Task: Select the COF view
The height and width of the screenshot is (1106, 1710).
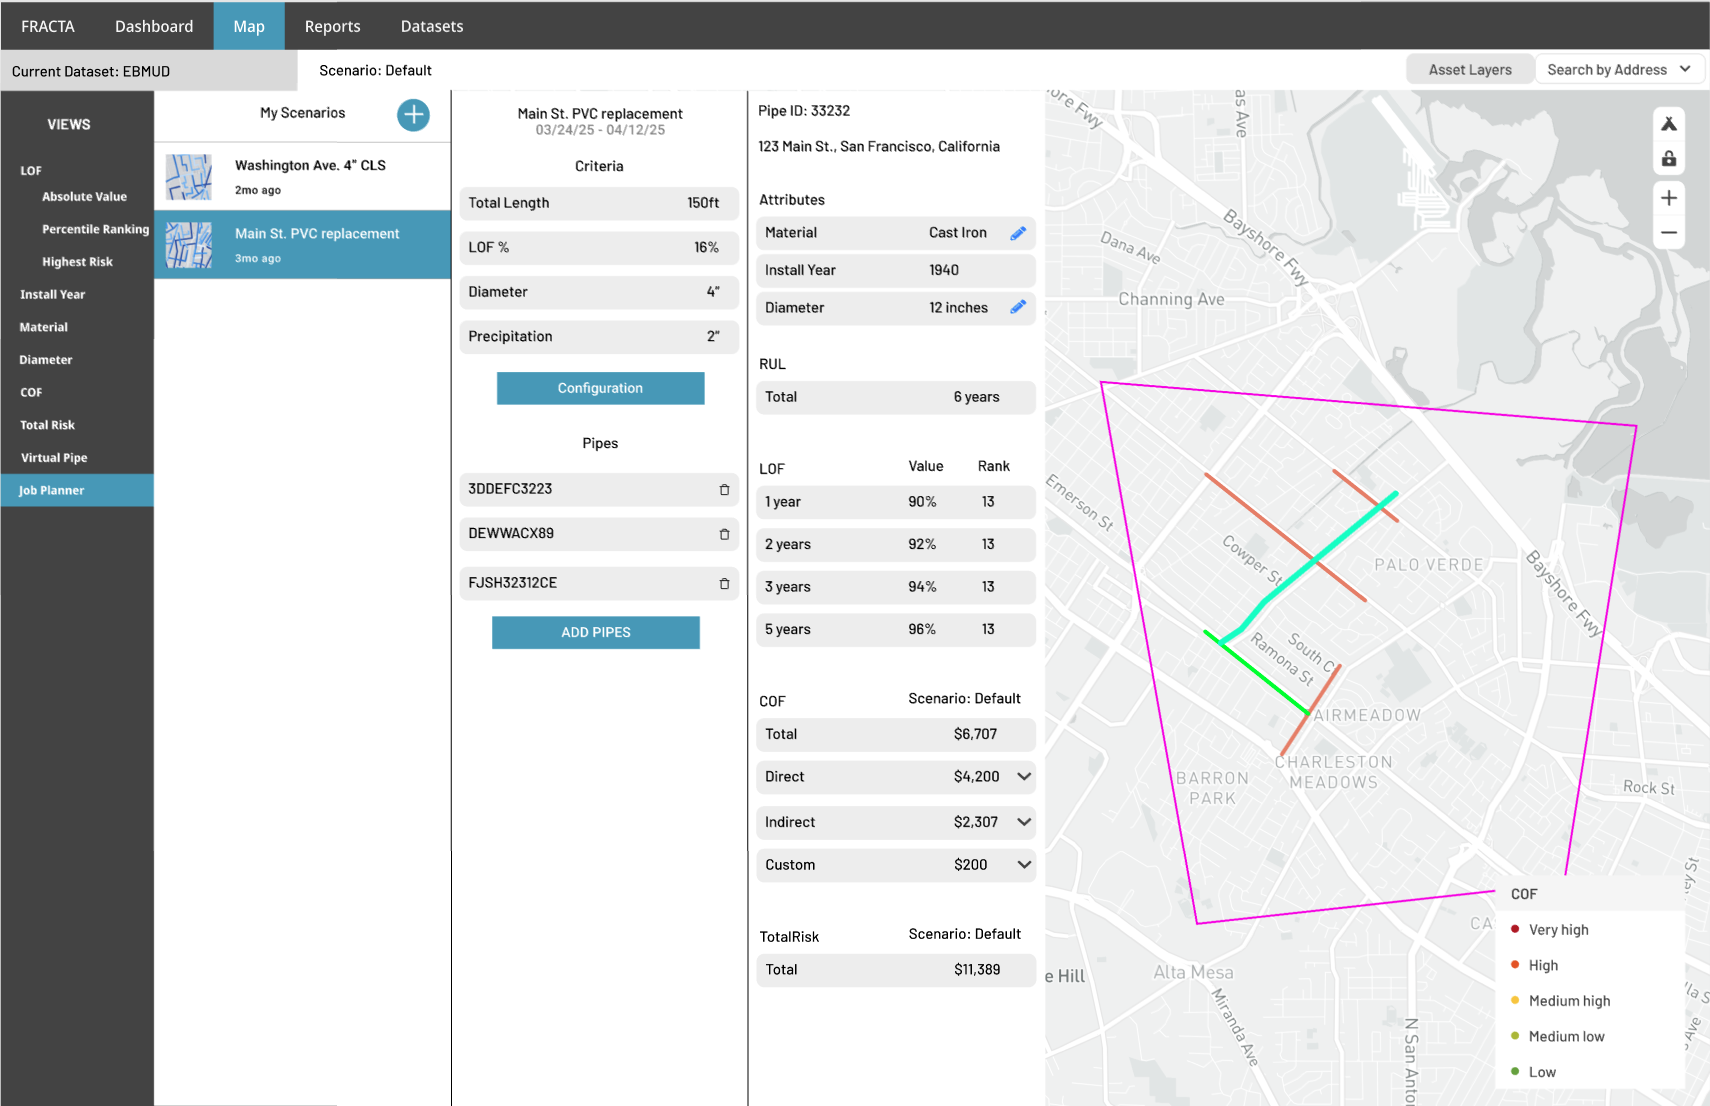Action: click(31, 393)
